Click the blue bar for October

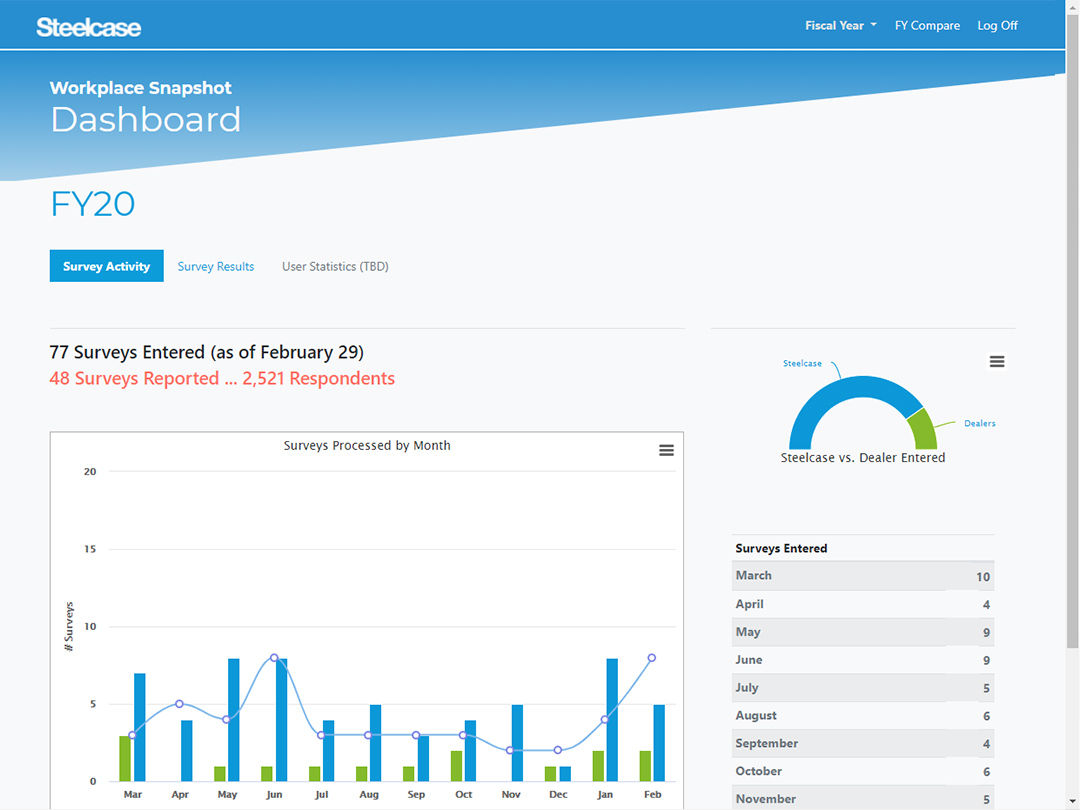470,751
